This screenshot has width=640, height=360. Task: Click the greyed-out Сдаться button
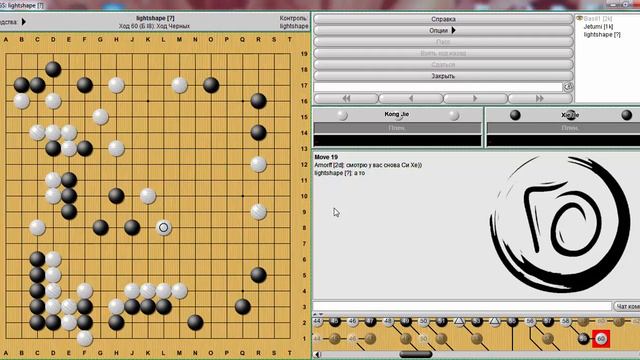click(443, 65)
